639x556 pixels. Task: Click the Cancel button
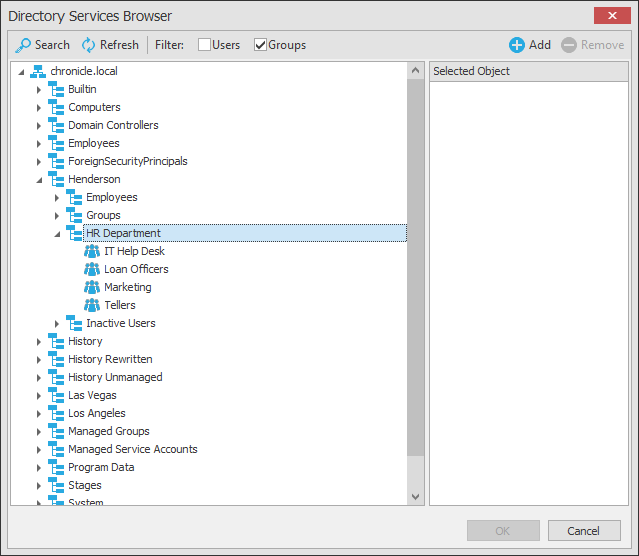[584, 530]
